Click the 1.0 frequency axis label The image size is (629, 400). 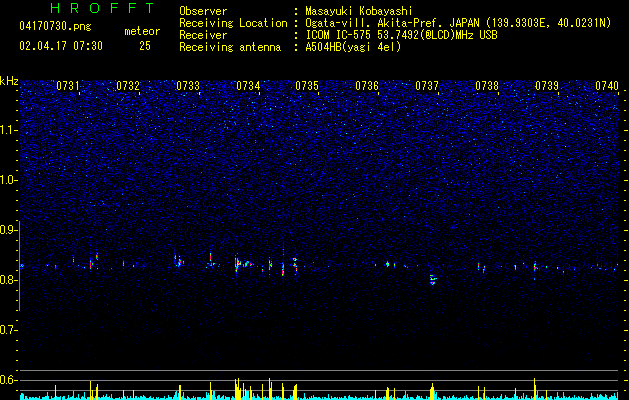point(8,180)
